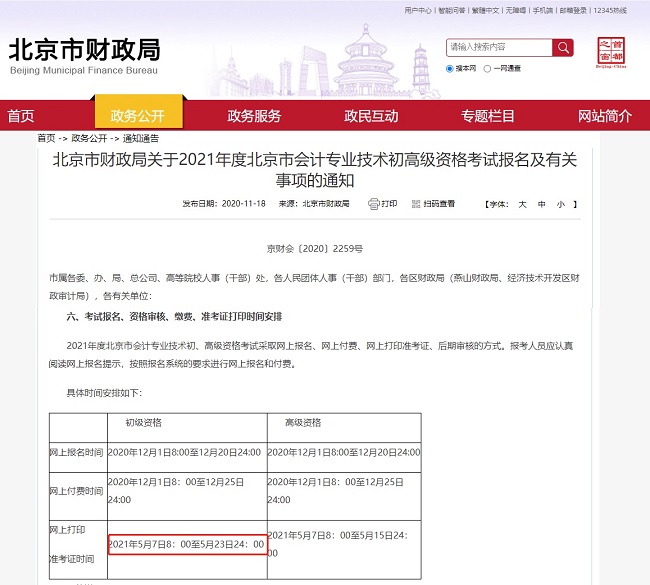Screen dimensions: 650x585
Task: Go to 政务公开 in the breadcrumb
Action: (x=89, y=138)
